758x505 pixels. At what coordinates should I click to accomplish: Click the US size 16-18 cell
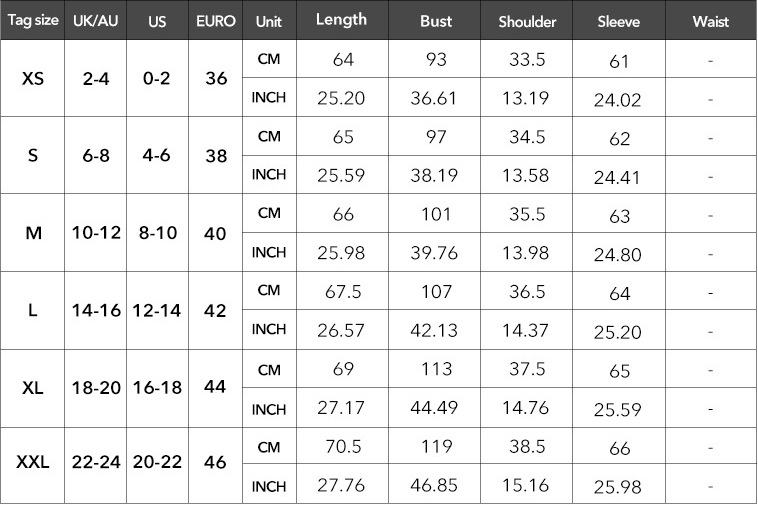point(157,388)
